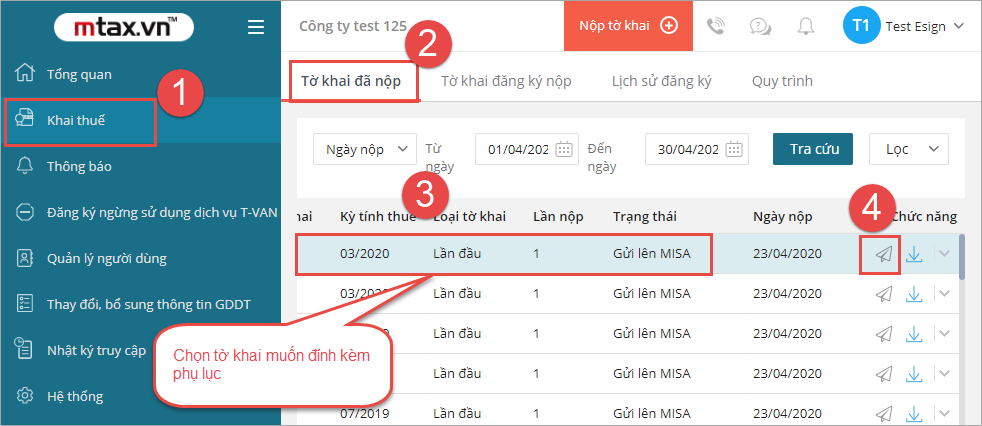Download the second row tax declaration
Image resolution: width=982 pixels, height=426 pixels.
914,294
